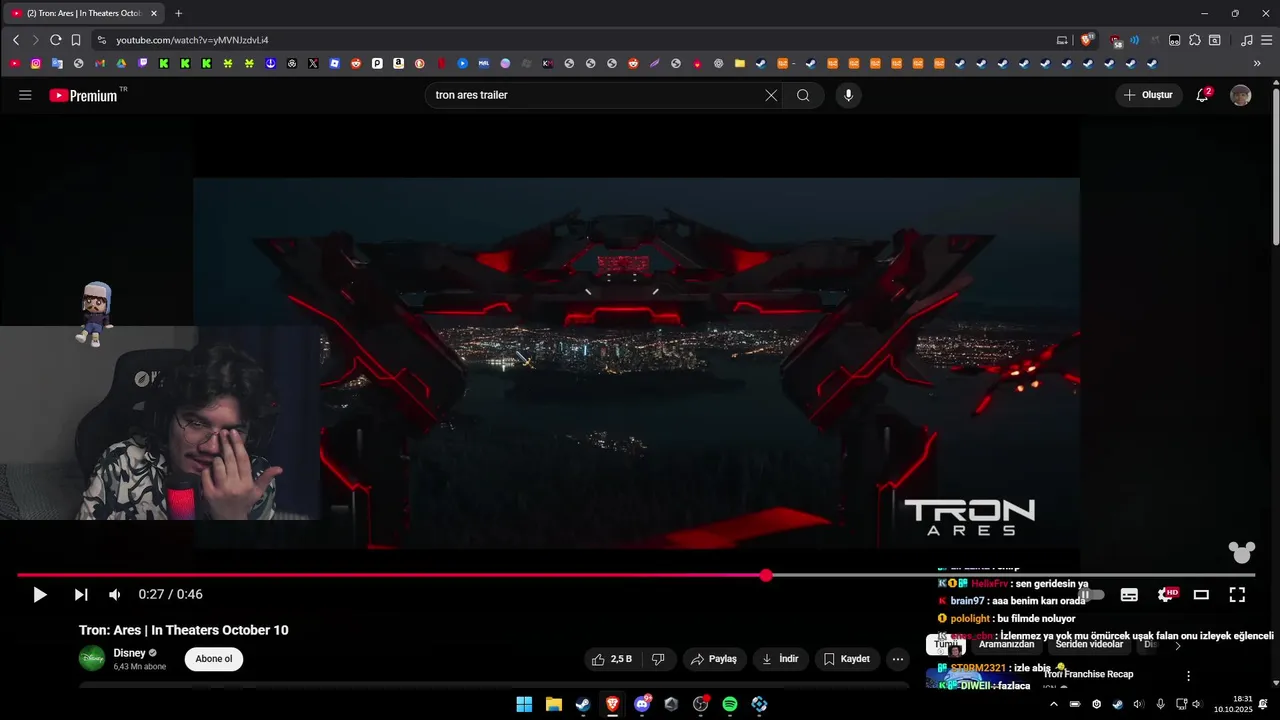This screenshot has width=1280, height=720.
Task: Open a new browser tab
Action: pos(178,13)
